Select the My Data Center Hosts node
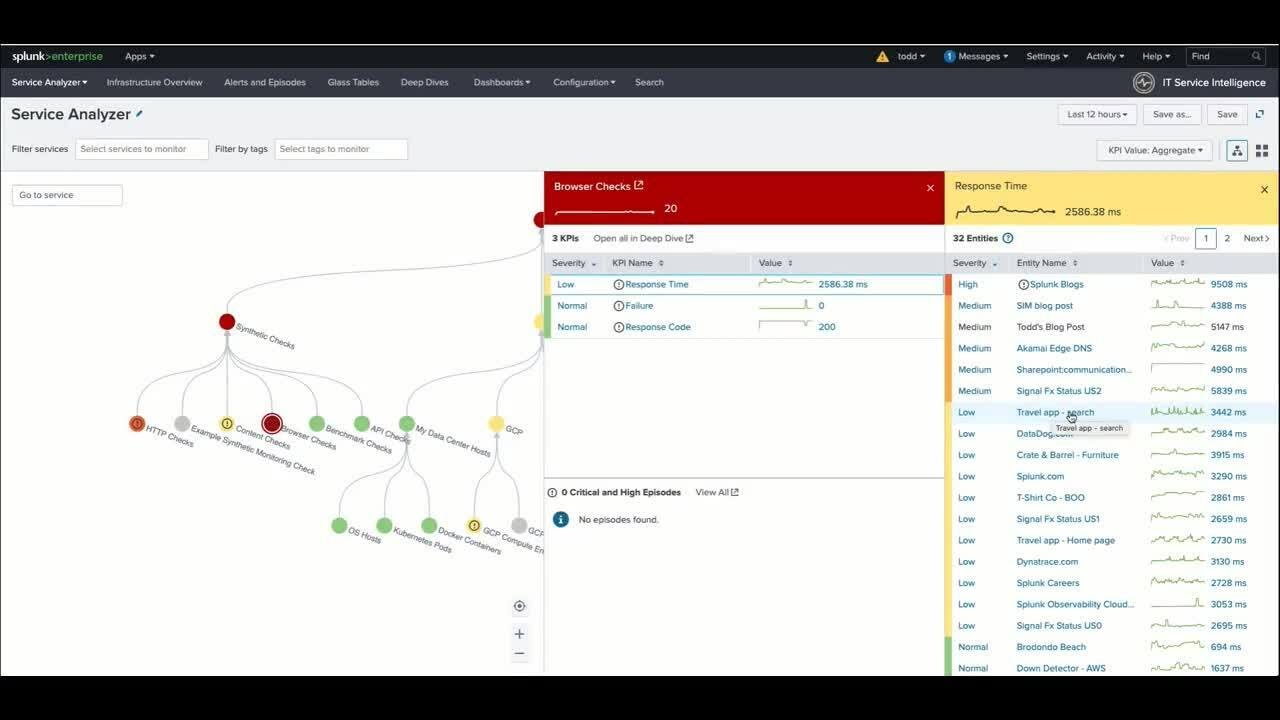The image size is (1280, 720). click(x=407, y=424)
